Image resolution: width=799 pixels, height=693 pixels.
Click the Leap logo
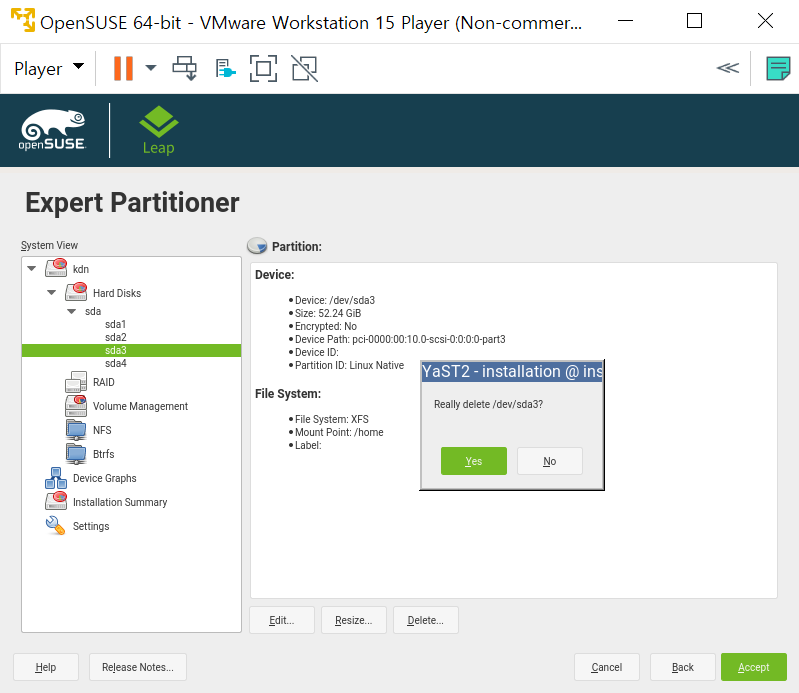pyautogui.click(x=158, y=130)
